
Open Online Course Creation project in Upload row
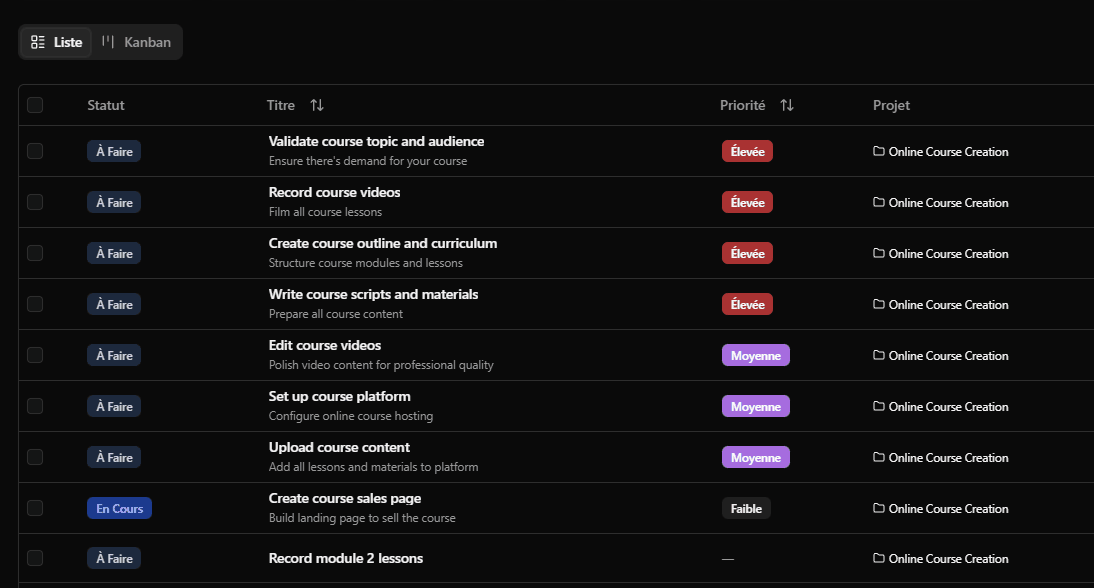pos(948,458)
